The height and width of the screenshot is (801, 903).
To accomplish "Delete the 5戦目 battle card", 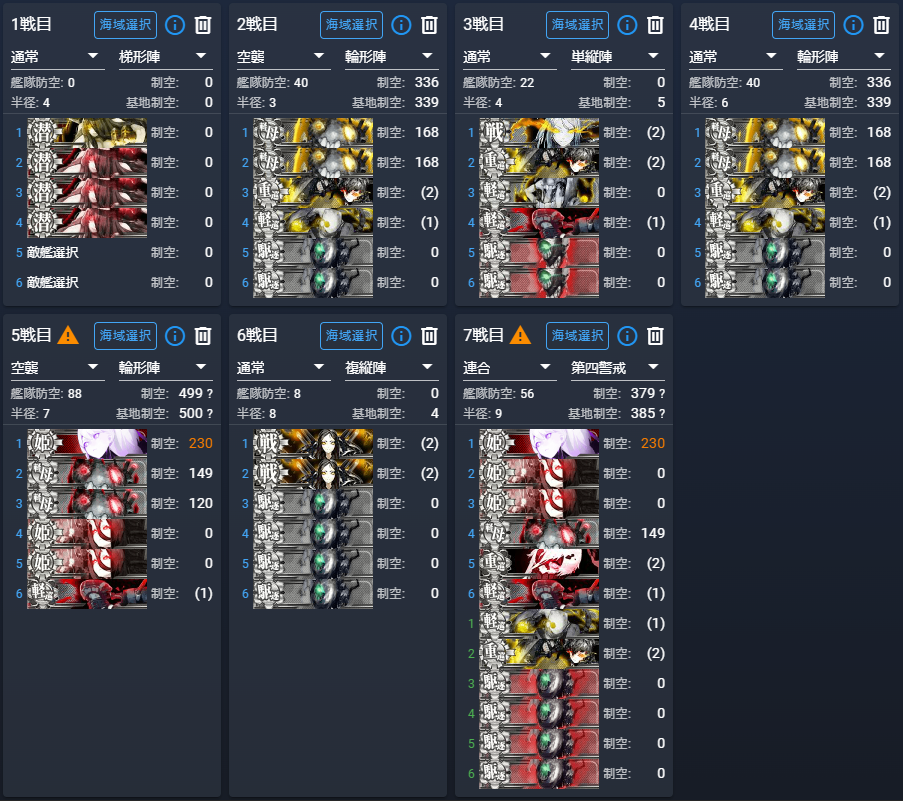I will [x=203, y=336].
